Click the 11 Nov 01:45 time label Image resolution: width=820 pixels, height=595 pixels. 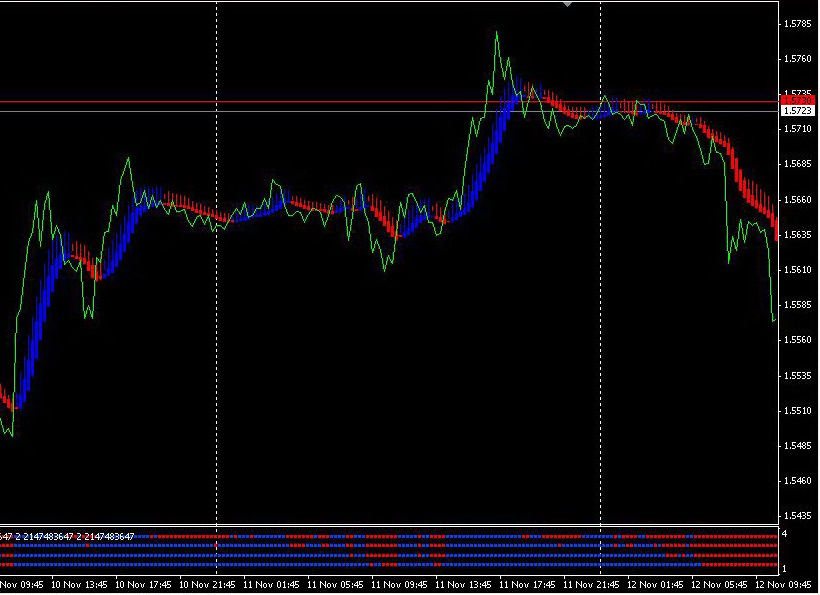click(x=271, y=585)
